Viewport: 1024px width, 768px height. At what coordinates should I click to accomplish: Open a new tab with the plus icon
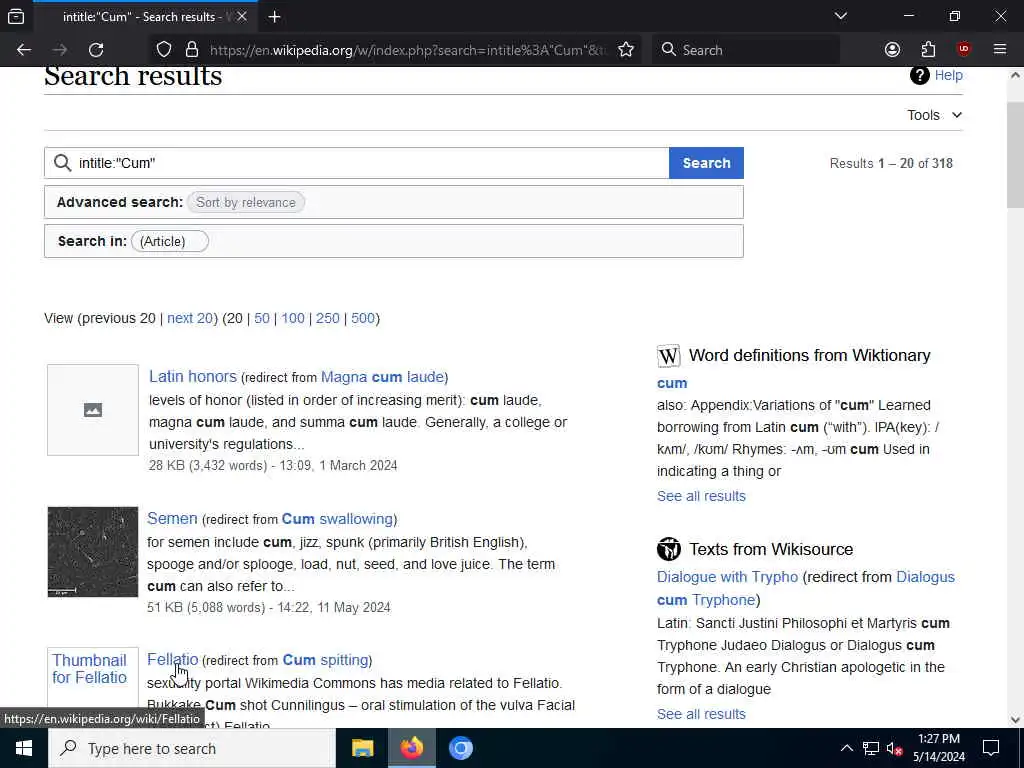(x=274, y=17)
